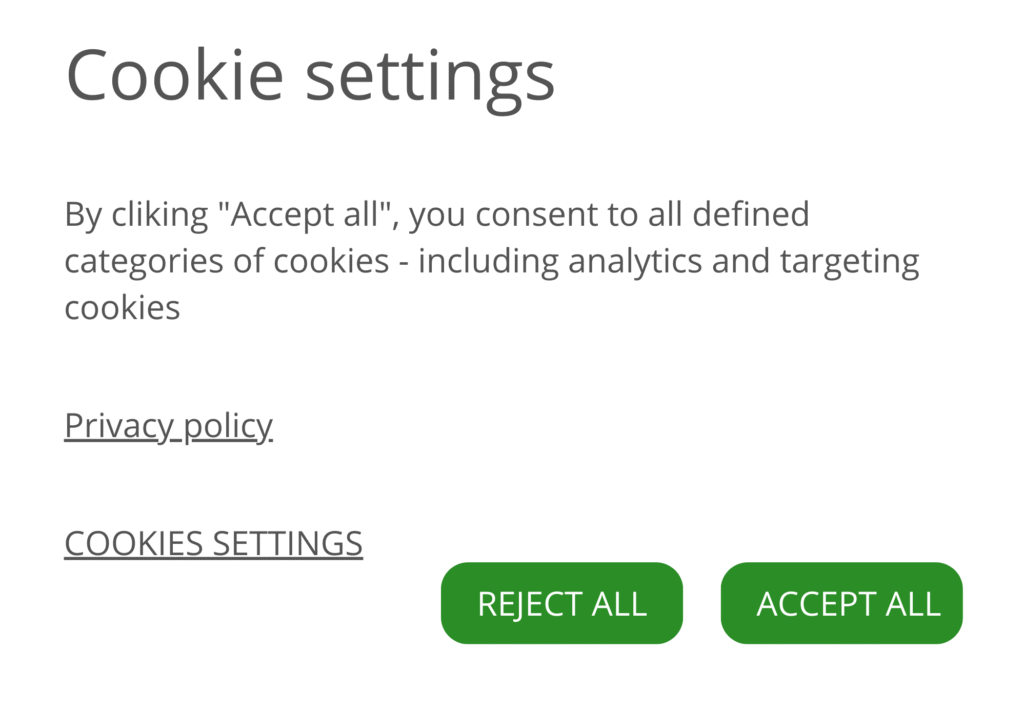Open the Privacy policy link

point(168,426)
